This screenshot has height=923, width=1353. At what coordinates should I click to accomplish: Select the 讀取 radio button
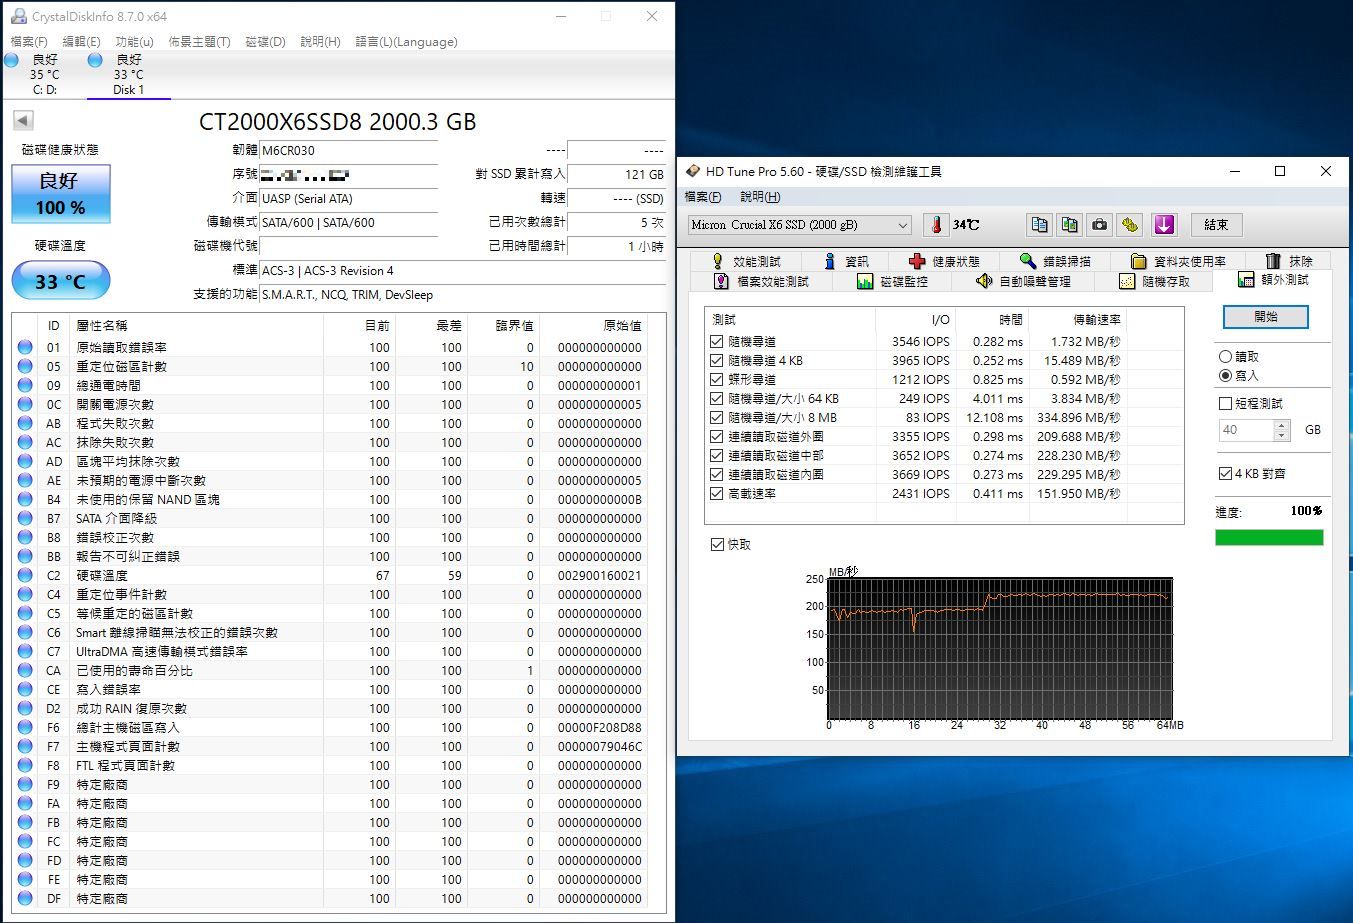[1225, 357]
